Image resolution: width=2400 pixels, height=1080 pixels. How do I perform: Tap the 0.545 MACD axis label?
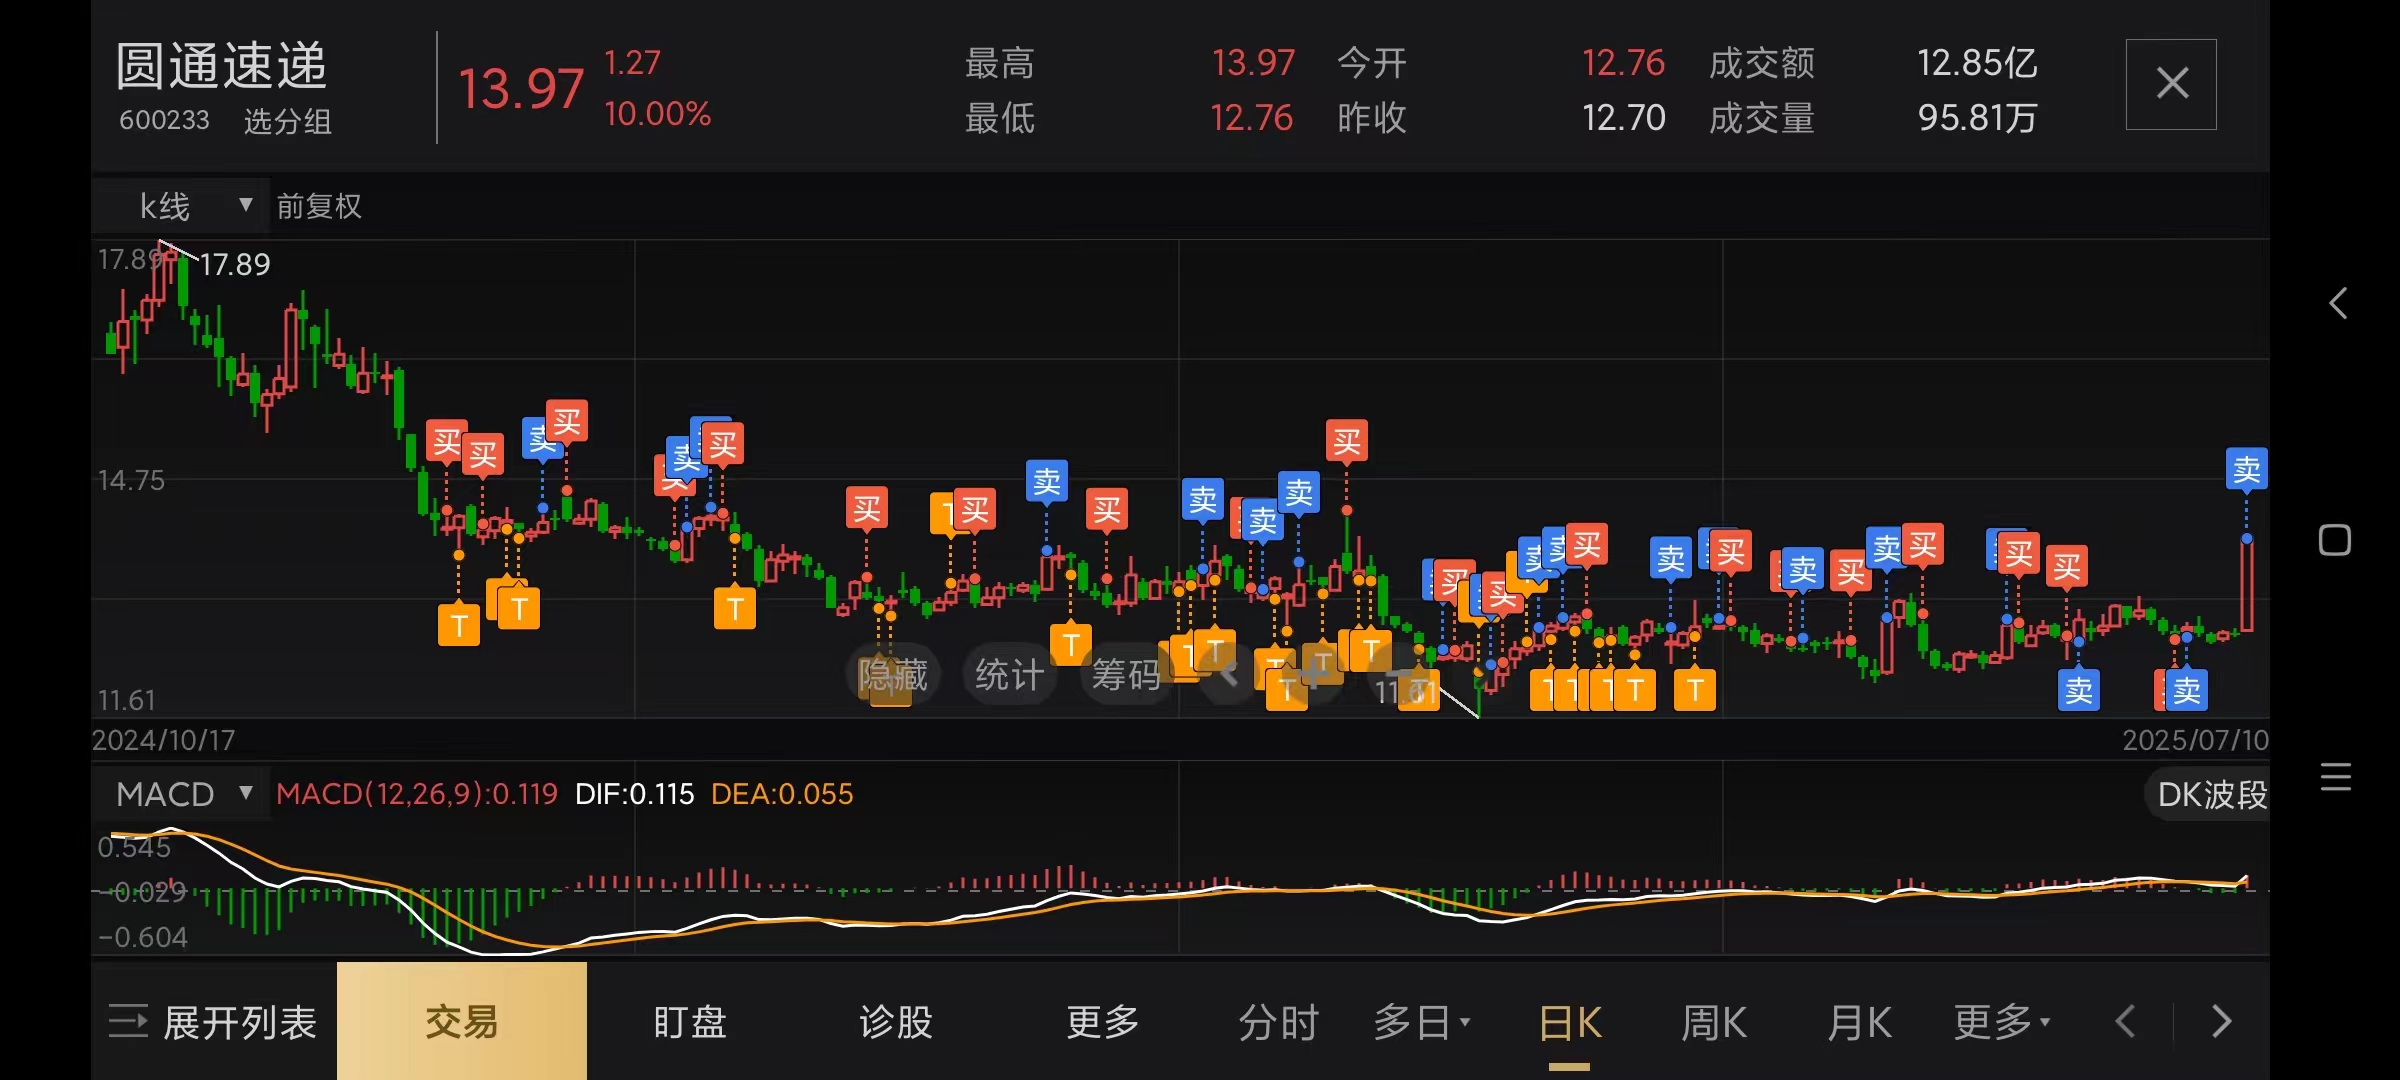(x=134, y=847)
